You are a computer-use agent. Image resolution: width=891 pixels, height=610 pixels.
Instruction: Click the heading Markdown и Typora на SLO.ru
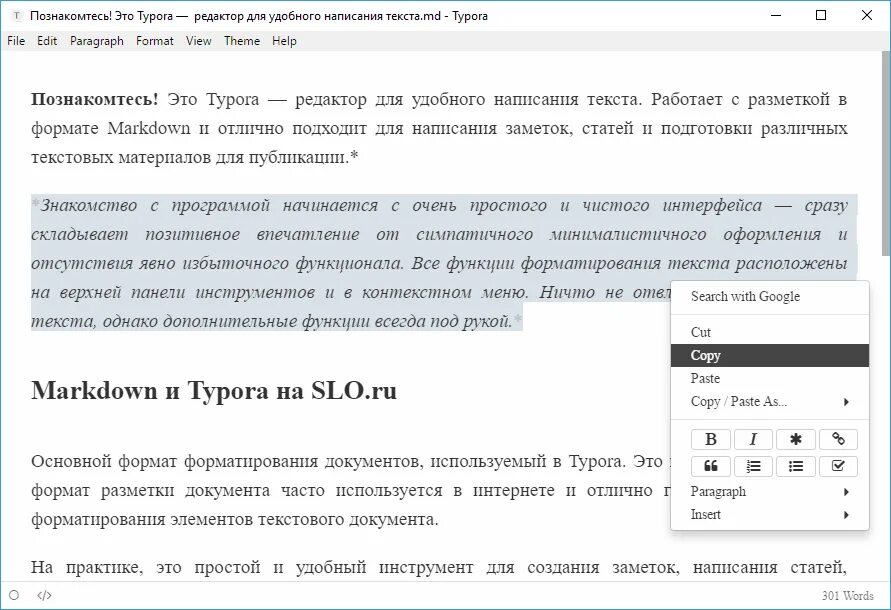214,391
